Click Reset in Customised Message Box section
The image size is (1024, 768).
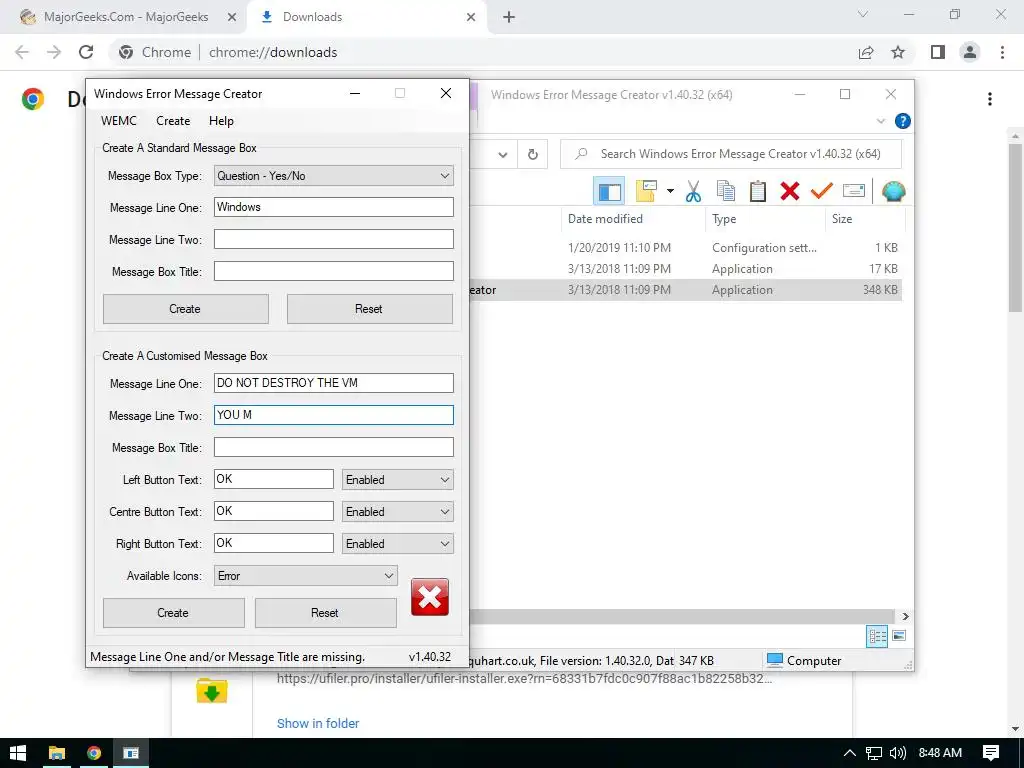(325, 613)
